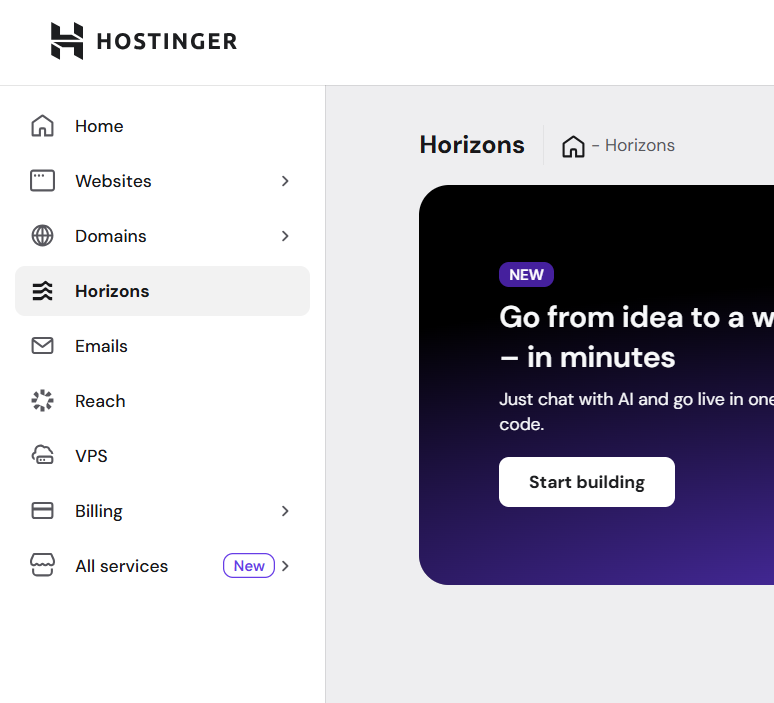Open the VPS sidebar label
The width and height of the screenshot is (774, 703).
point(91,456)
